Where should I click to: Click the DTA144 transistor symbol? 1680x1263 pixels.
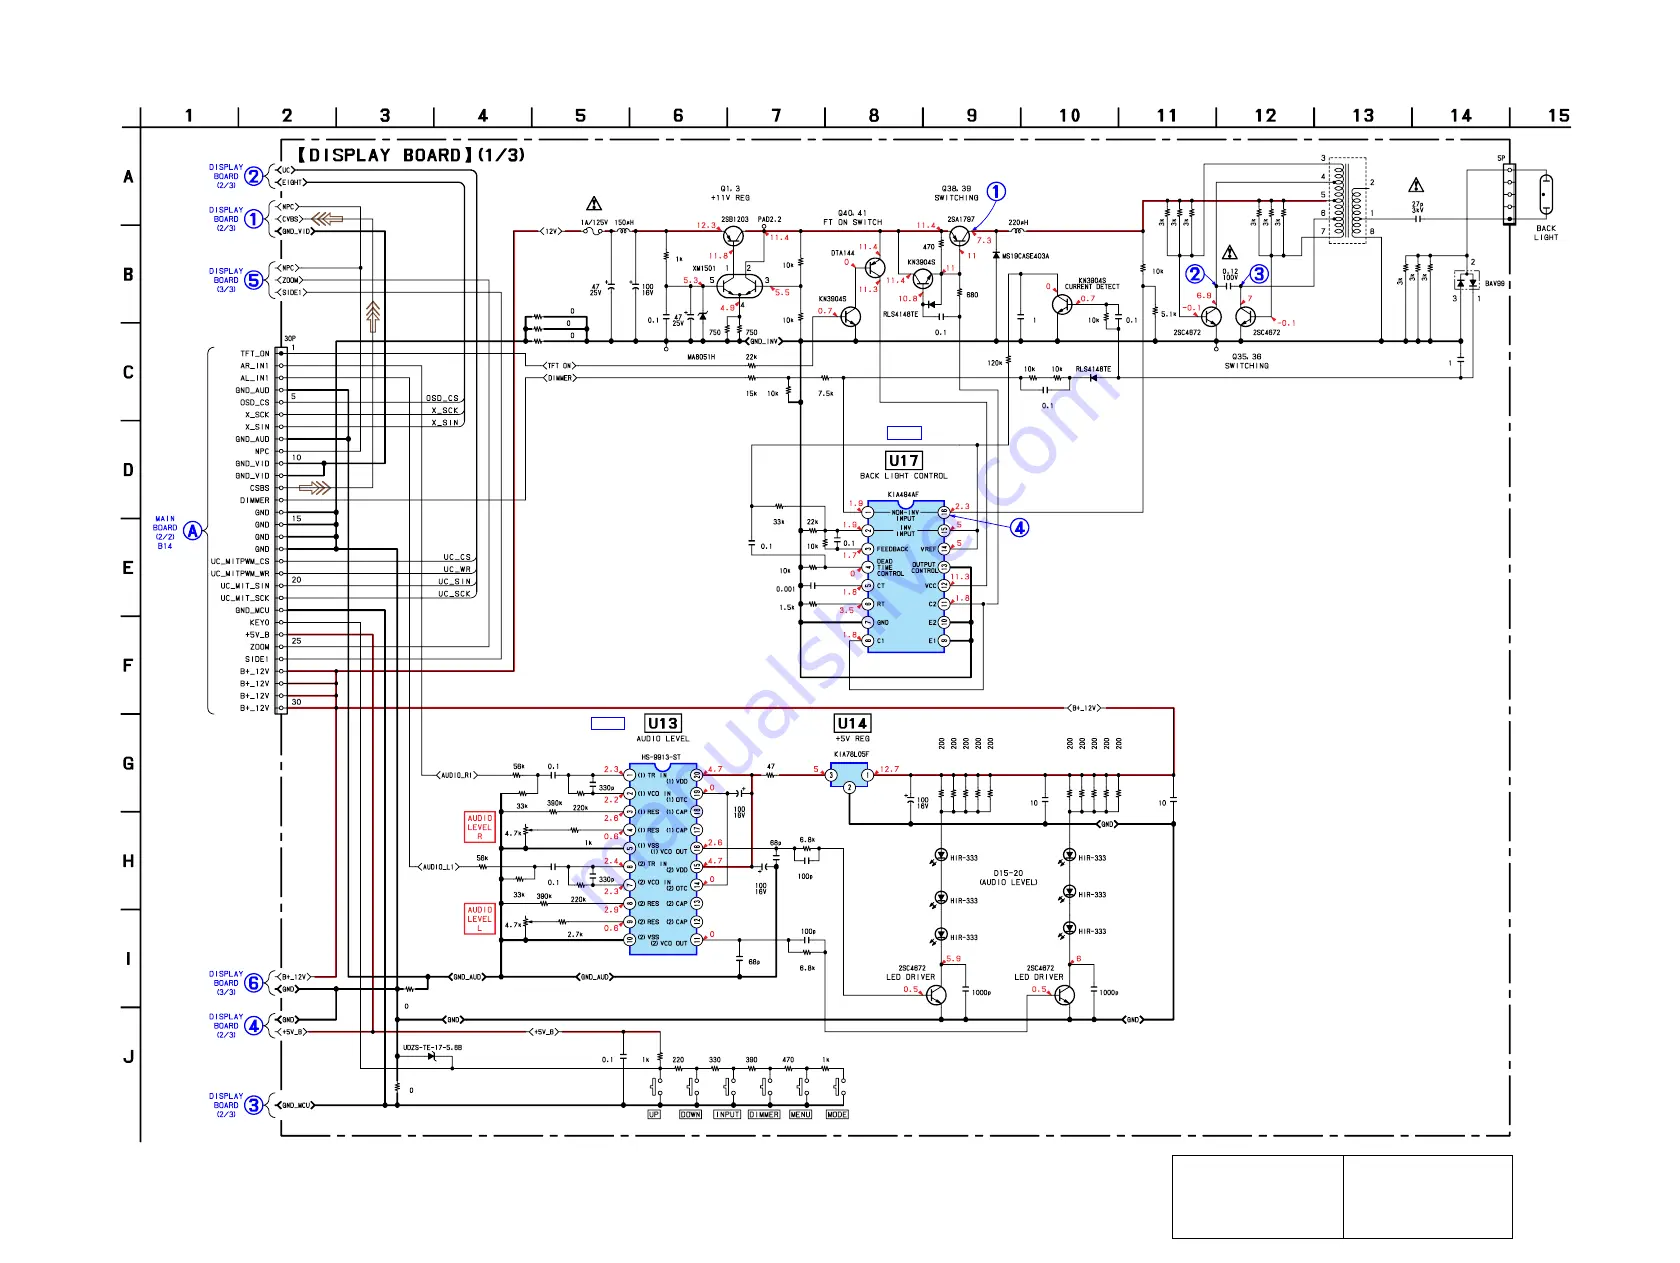875,268
